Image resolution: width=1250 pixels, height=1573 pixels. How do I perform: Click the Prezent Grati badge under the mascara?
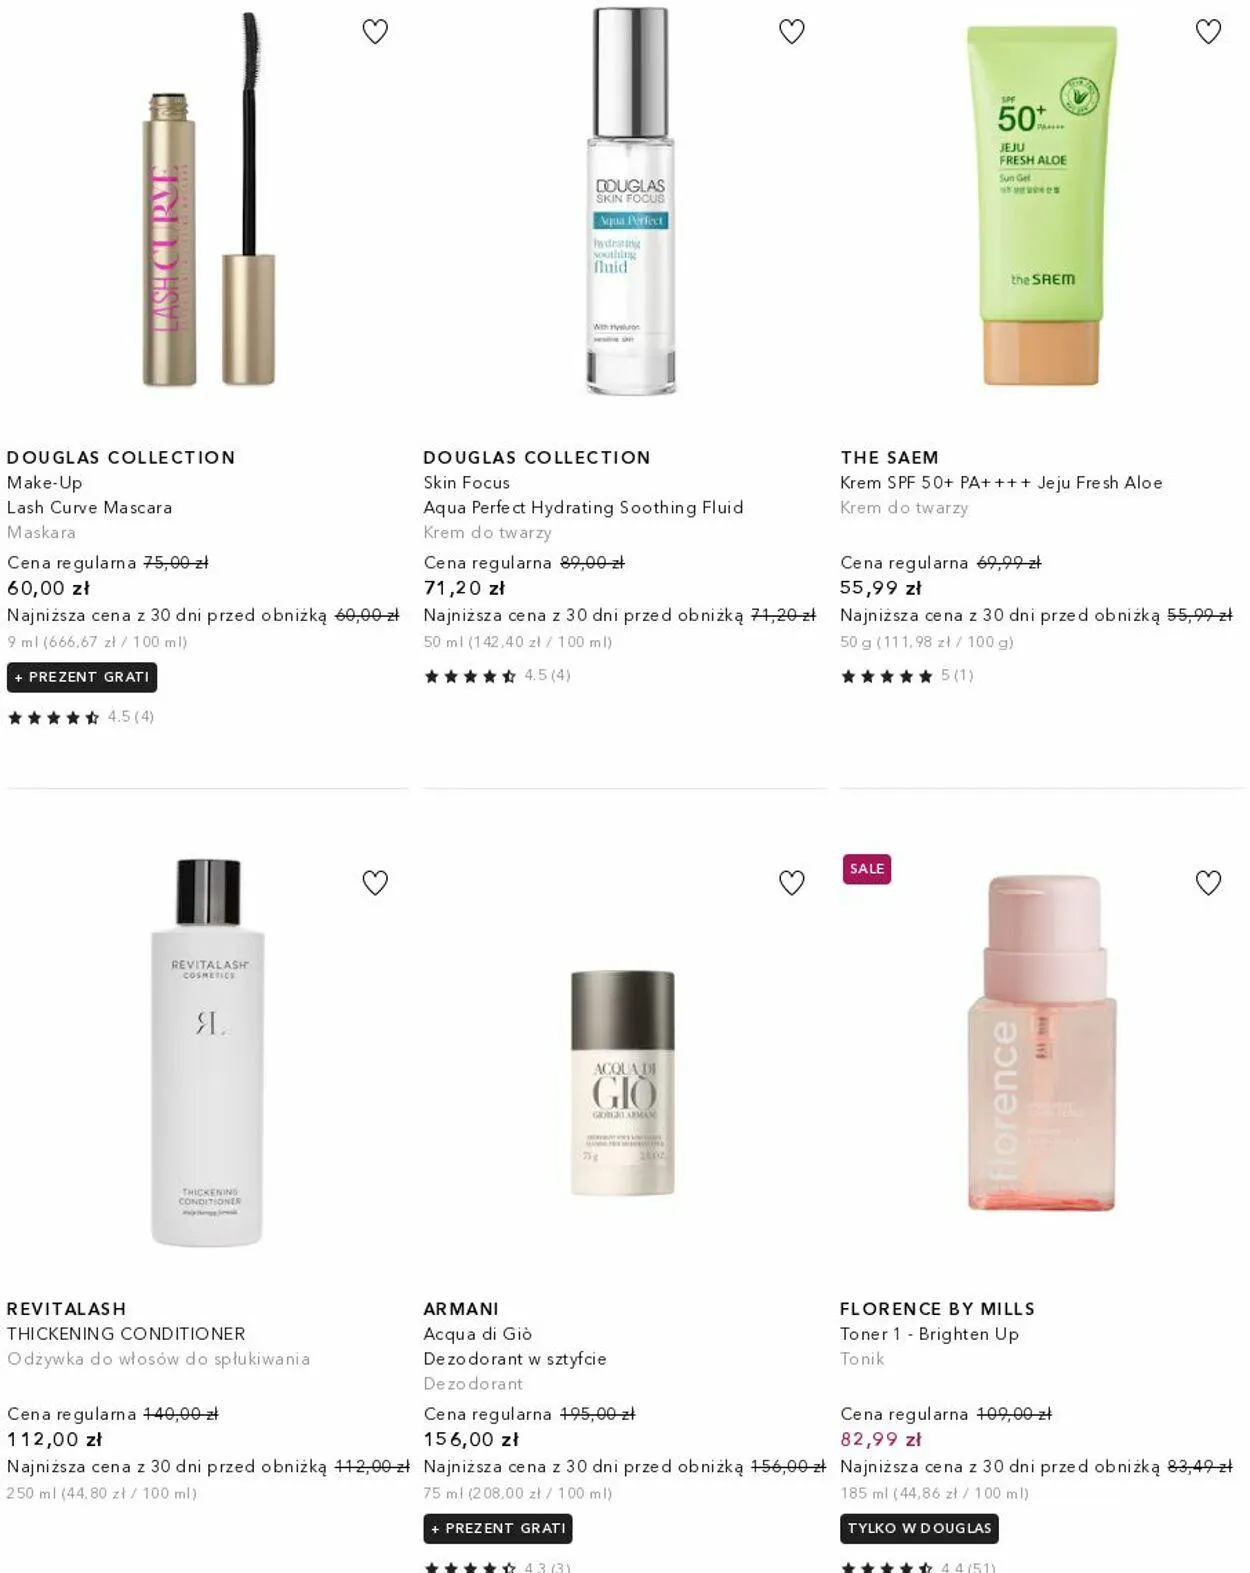[x=82, y=677]
